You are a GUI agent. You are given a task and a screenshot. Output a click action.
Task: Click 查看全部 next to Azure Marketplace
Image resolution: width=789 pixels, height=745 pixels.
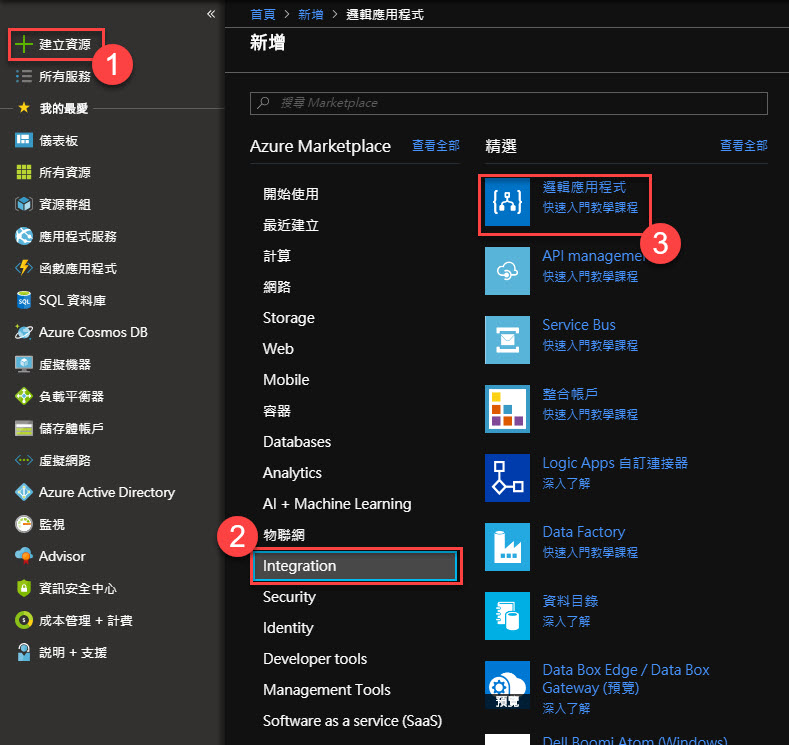tap(436, 146)
